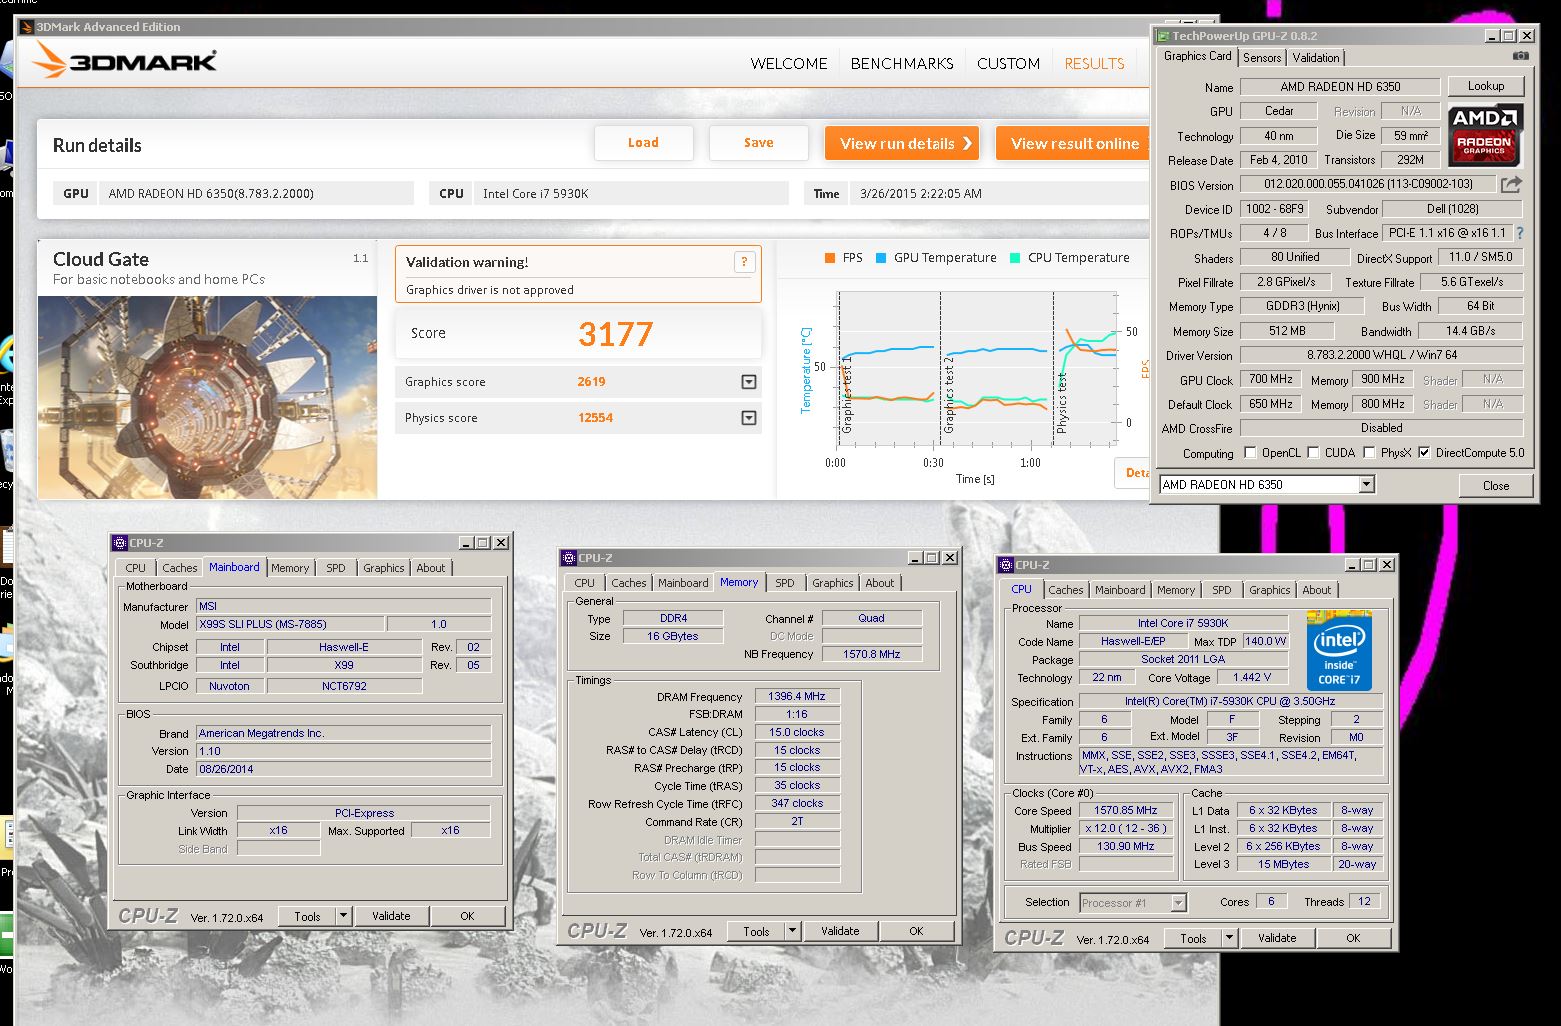Screen dimensions: 1561x1026
Task: Open the Validation warning help question mark
Action: pos(744,262)
